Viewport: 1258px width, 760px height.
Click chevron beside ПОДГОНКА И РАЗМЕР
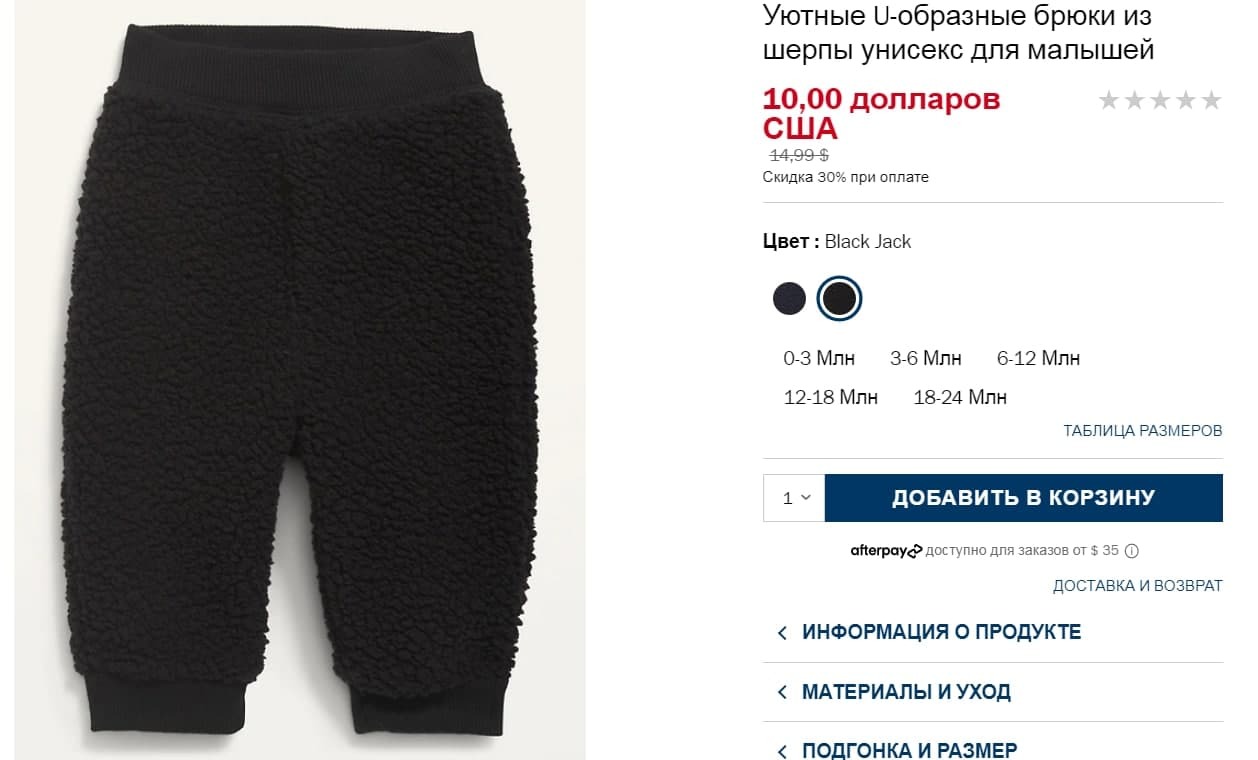point(782,750)
